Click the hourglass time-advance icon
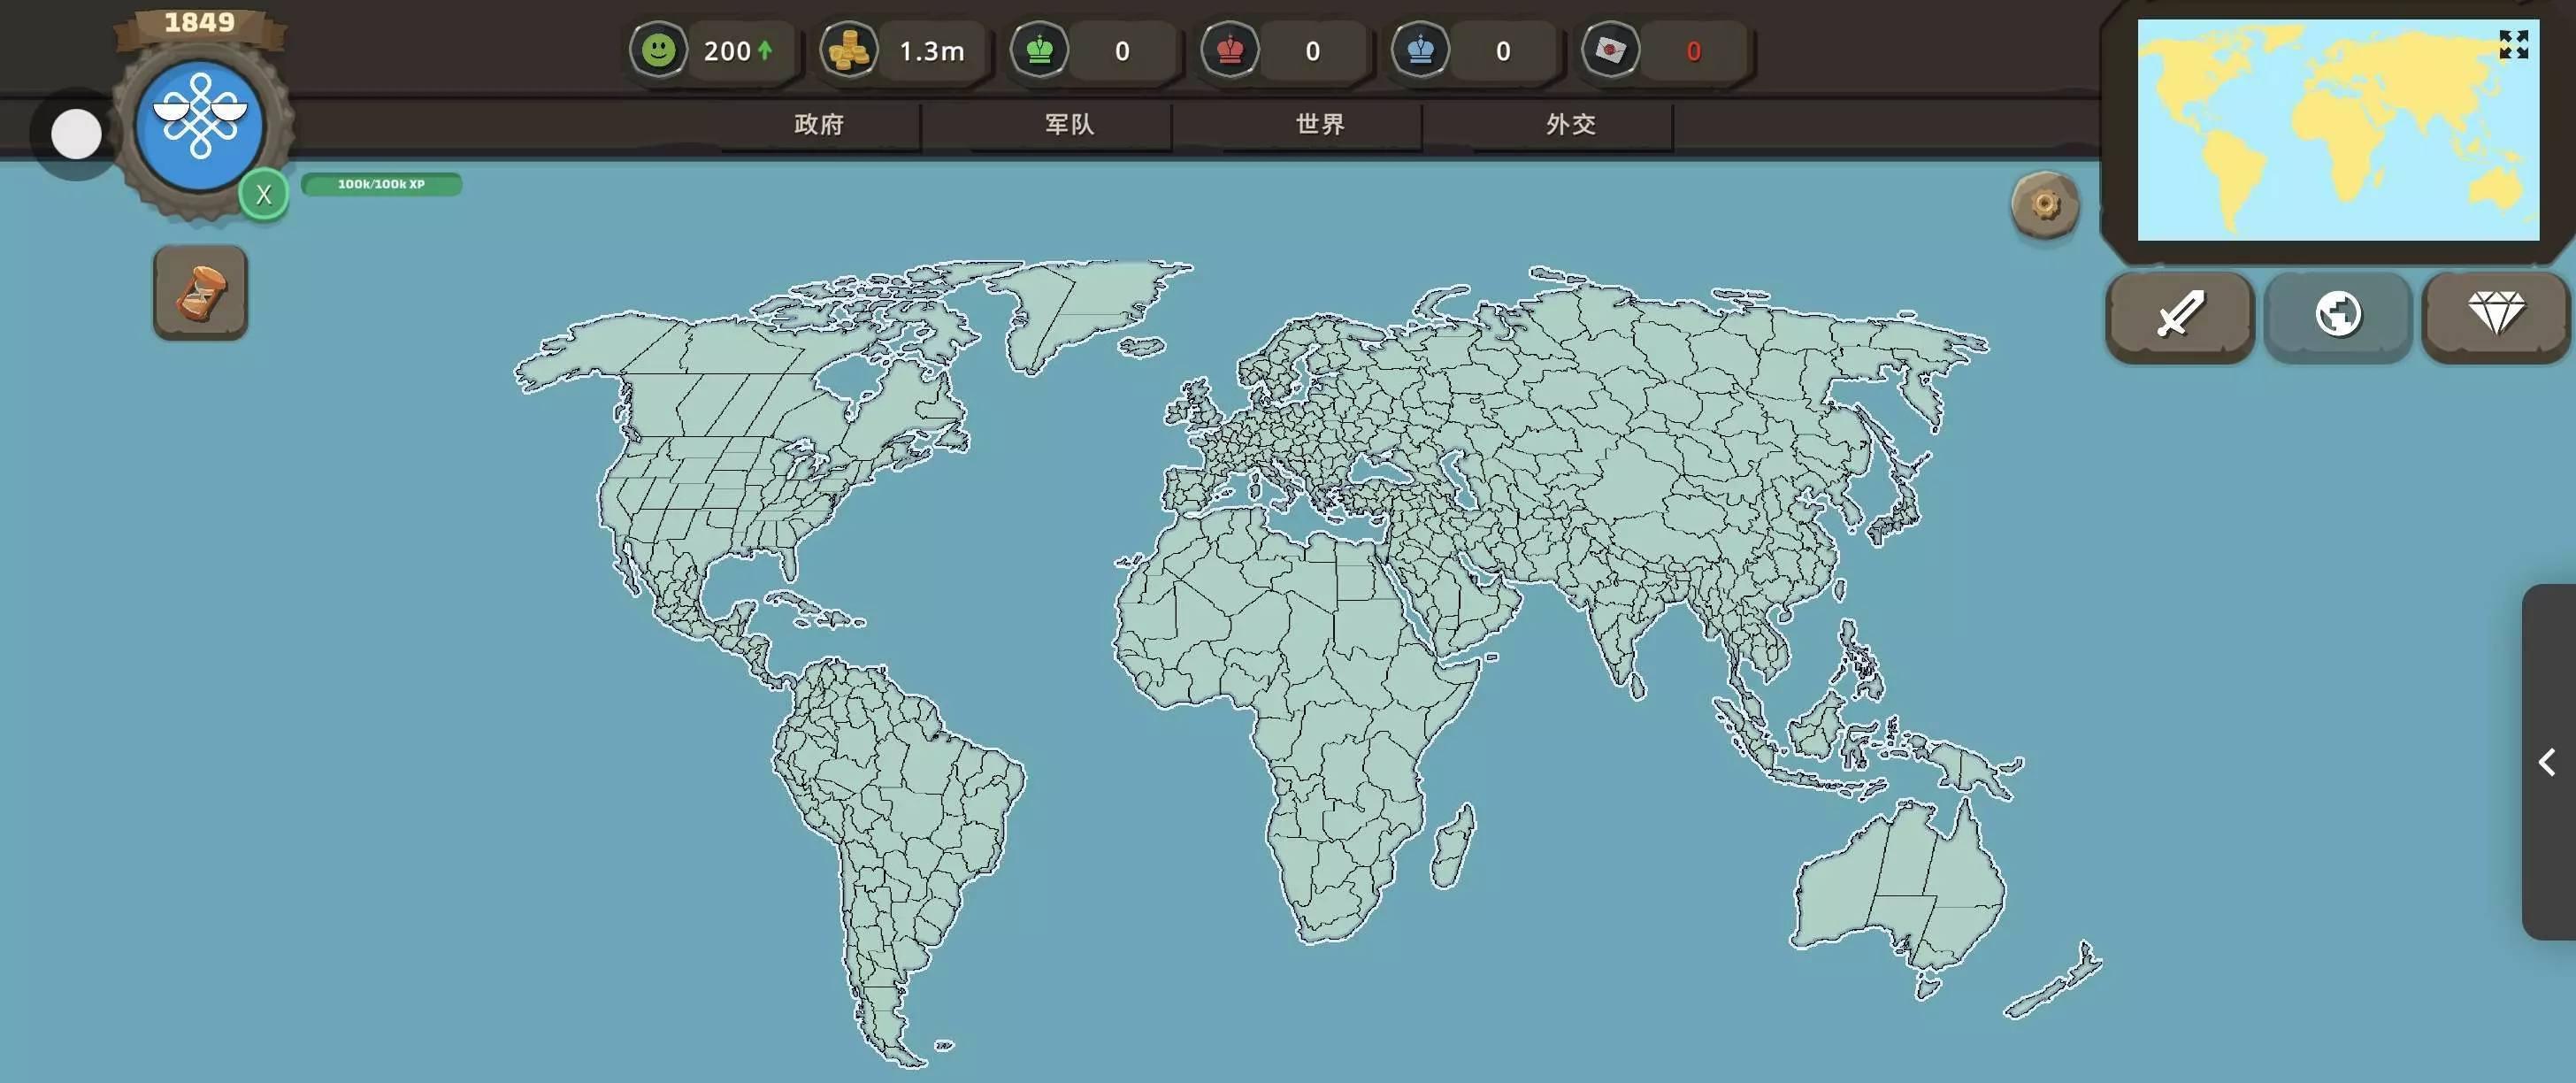The height and width of the screenshot is (1083, 2576). [x=200, y=292]
